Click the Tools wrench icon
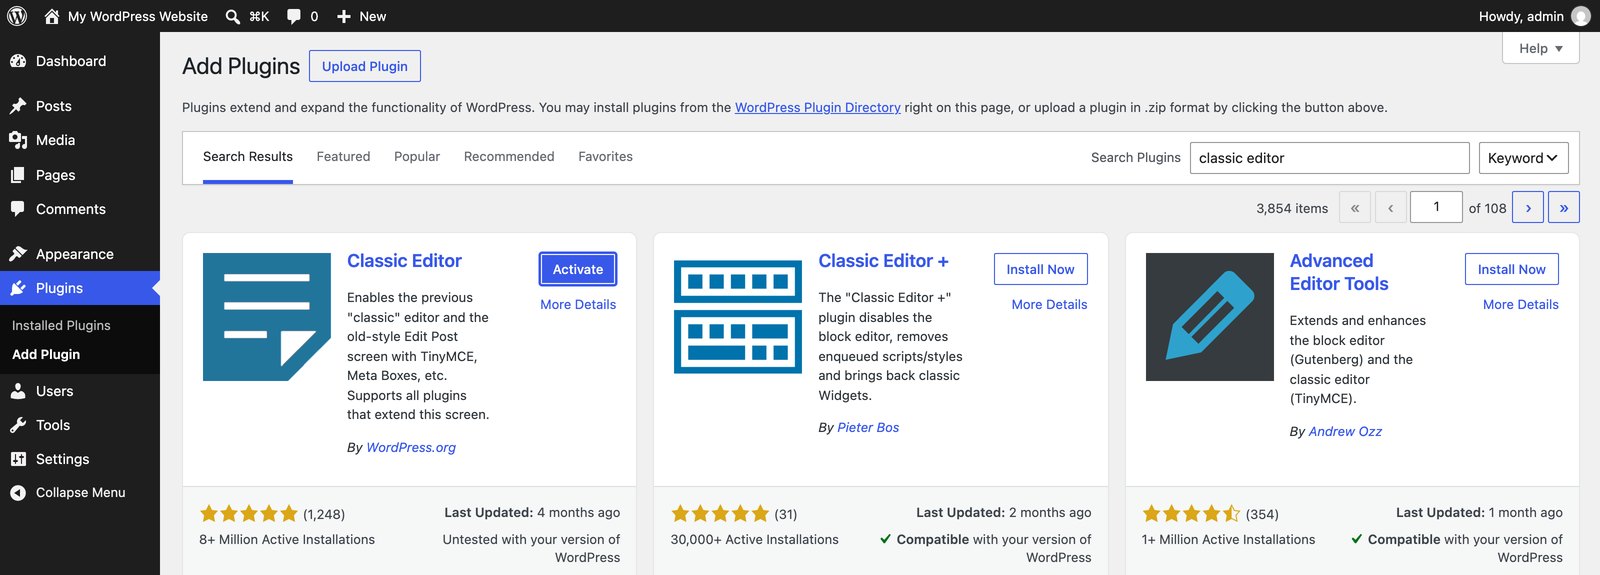Viewport: 1600px width, 575px height. [x=18, y=425]
